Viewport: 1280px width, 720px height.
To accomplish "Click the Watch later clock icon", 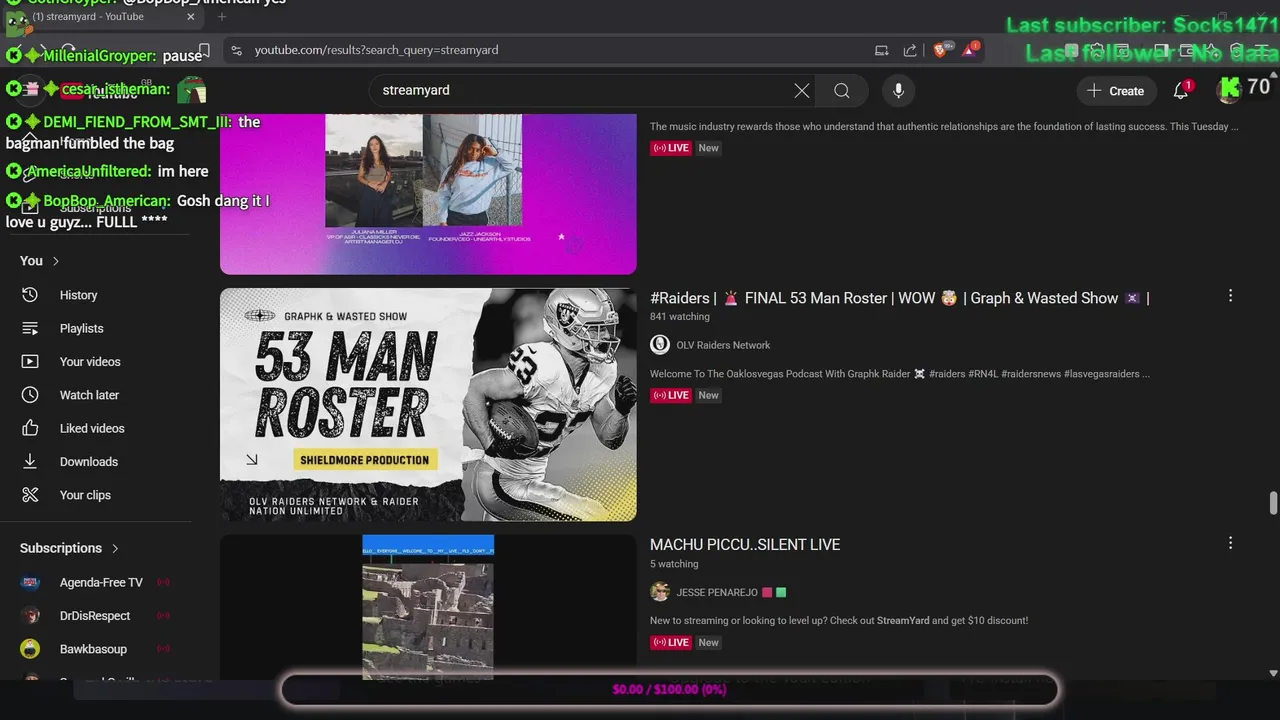I will click(x=30, y=395).
